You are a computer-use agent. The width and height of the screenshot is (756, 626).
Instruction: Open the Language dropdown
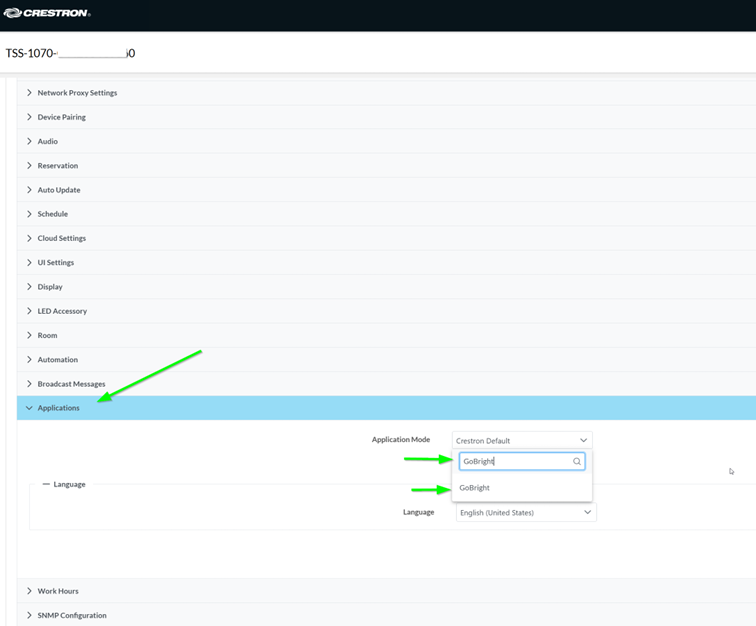(525, 513)
